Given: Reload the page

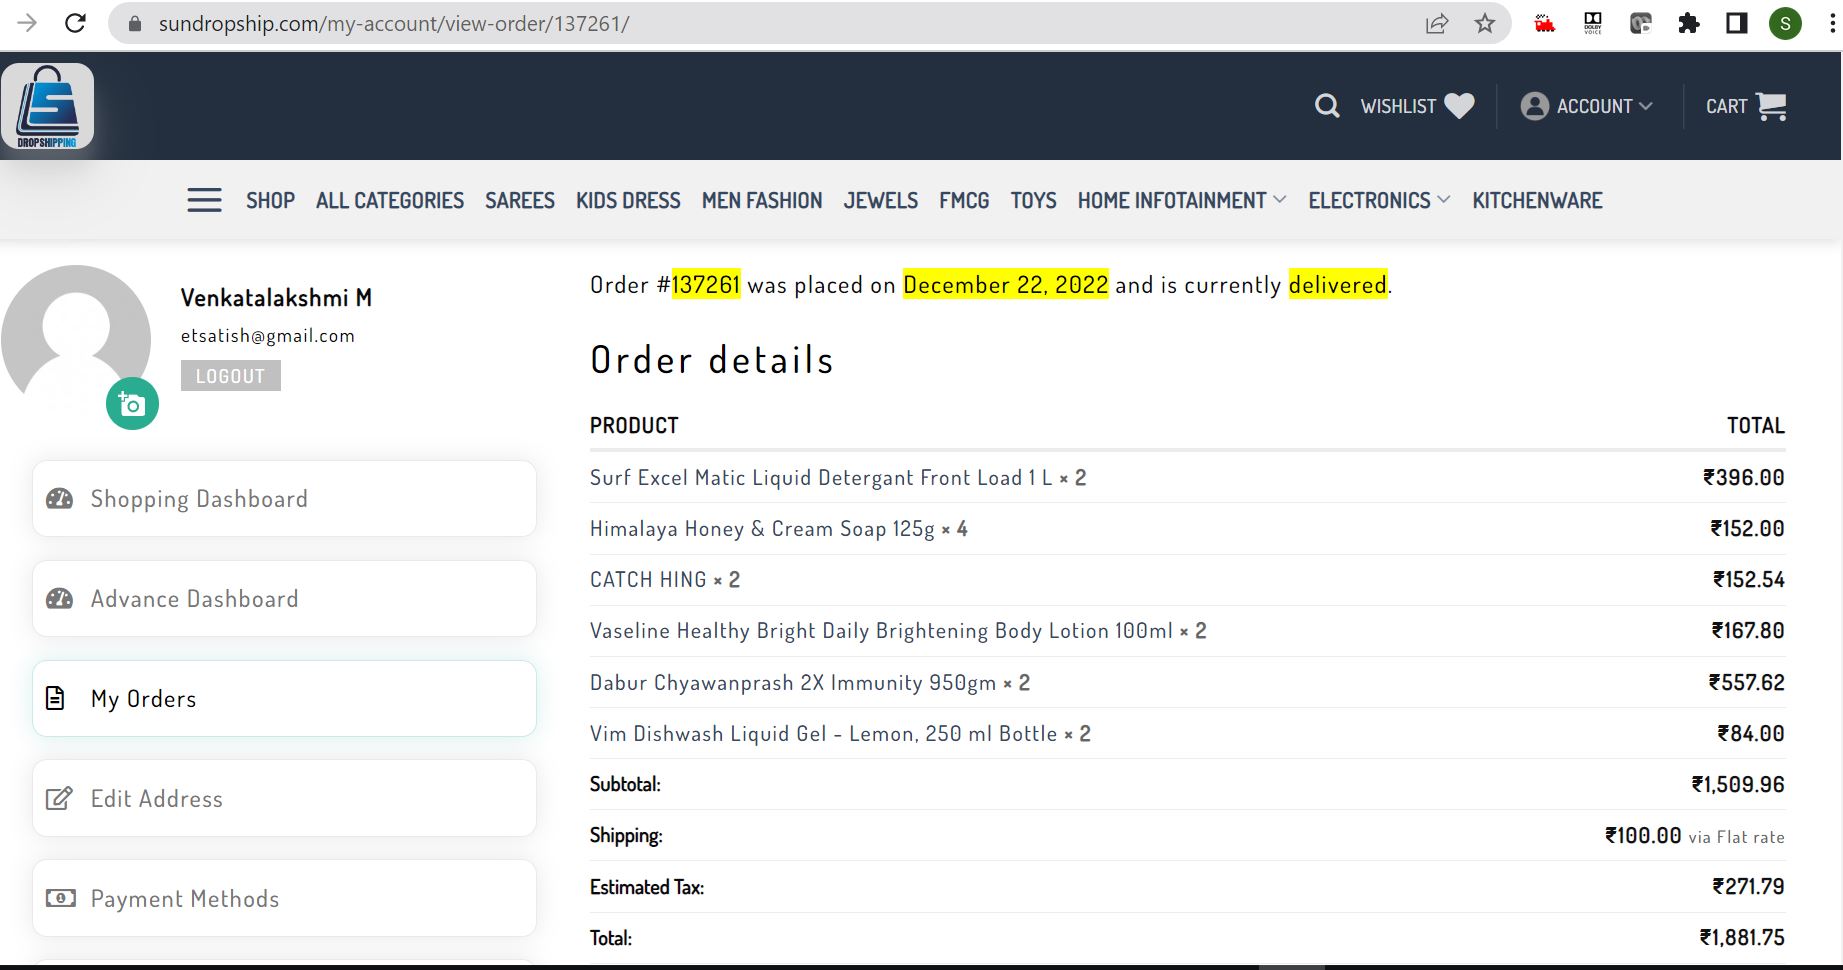Looking at the screenshot, I should click(75, 23).
